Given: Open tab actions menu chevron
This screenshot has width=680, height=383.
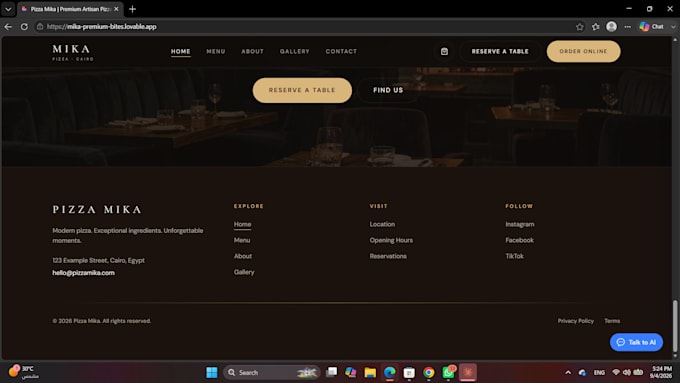Looking at the screenshot, I should pos(8,9).
